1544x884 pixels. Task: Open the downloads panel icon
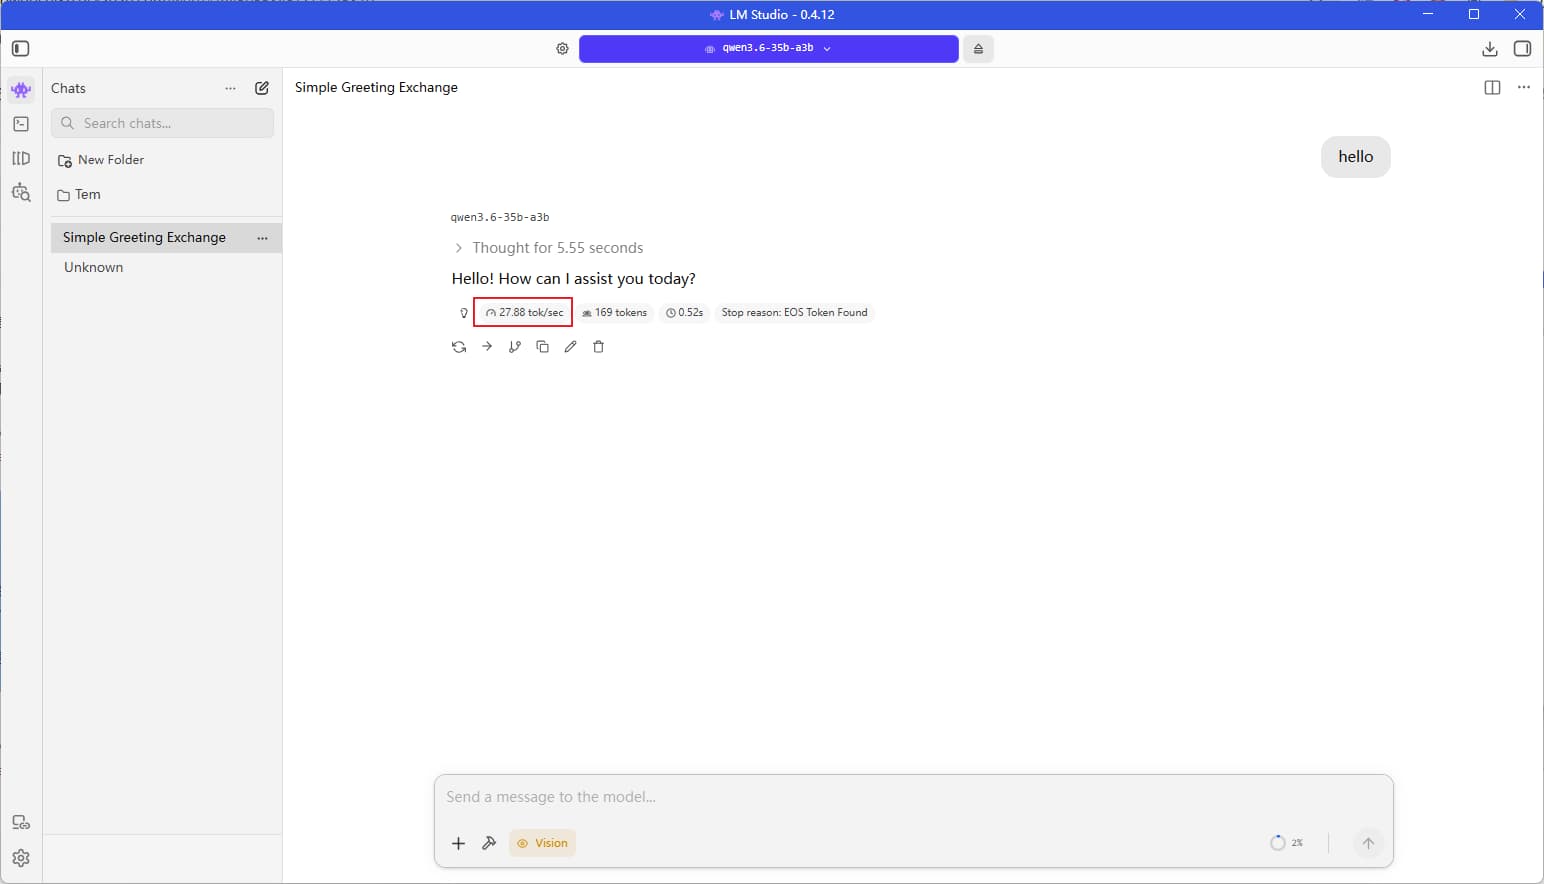coord(1489,49)
